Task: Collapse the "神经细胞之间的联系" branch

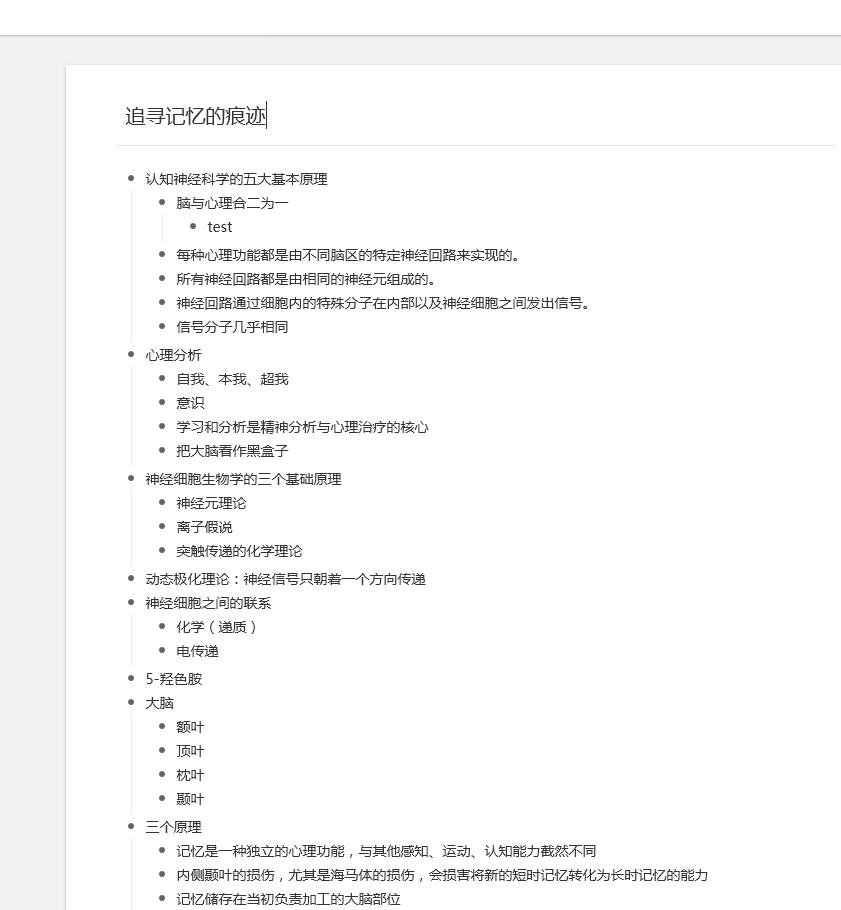Action: [x=131, y=603]
